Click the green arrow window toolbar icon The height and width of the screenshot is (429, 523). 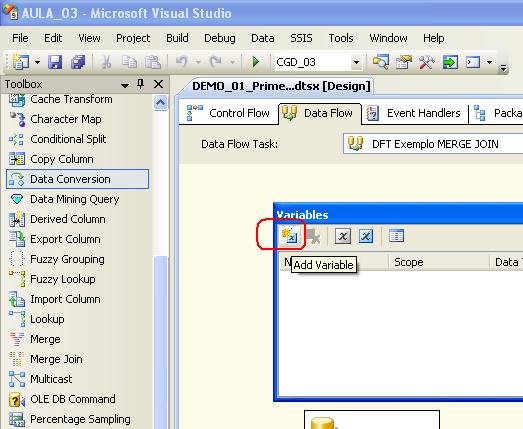coord(450,62)
